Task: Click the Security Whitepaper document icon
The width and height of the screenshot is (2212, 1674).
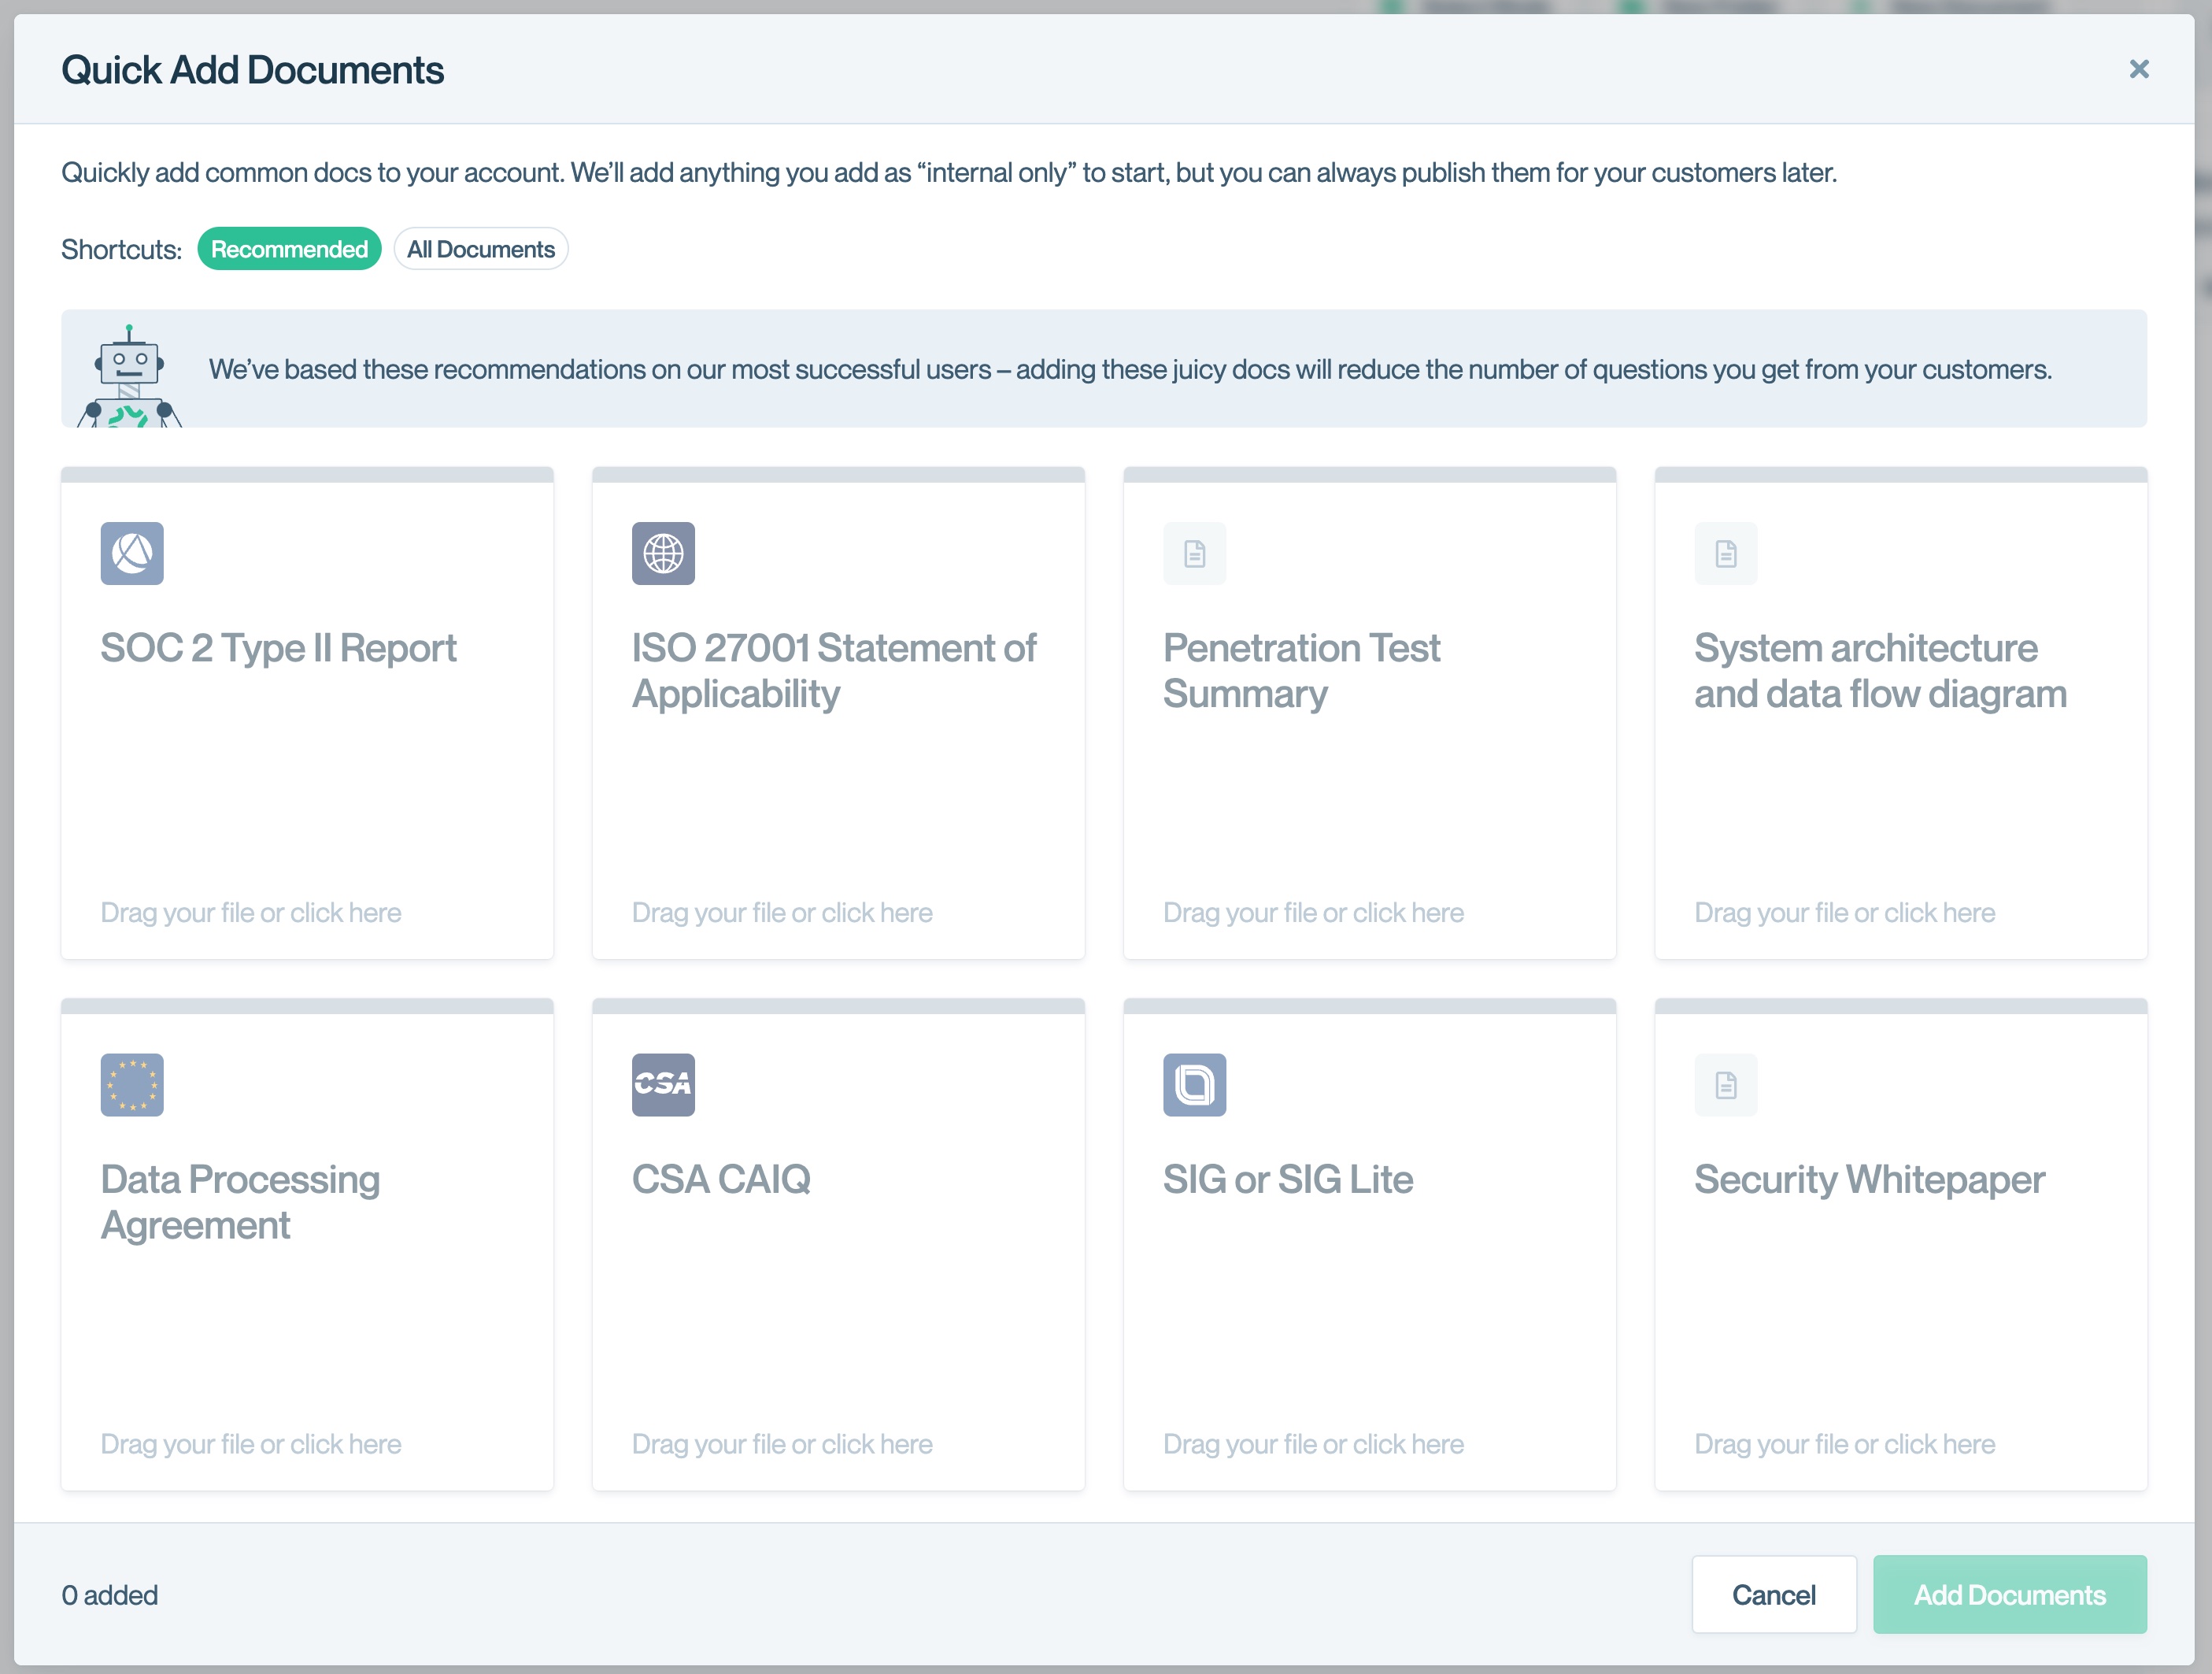Action: pyautogui.click(x=1725, y=1084)
